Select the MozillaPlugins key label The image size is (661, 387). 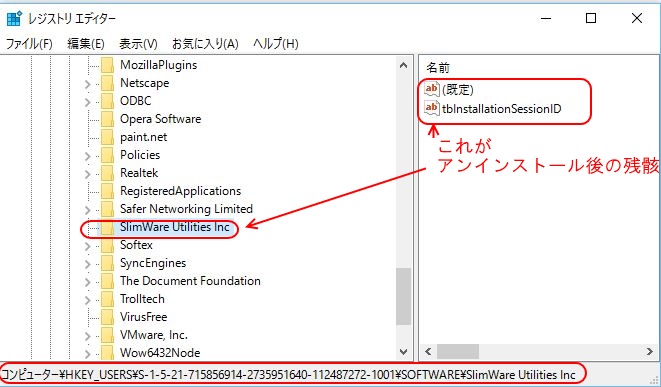click(159, 65)
